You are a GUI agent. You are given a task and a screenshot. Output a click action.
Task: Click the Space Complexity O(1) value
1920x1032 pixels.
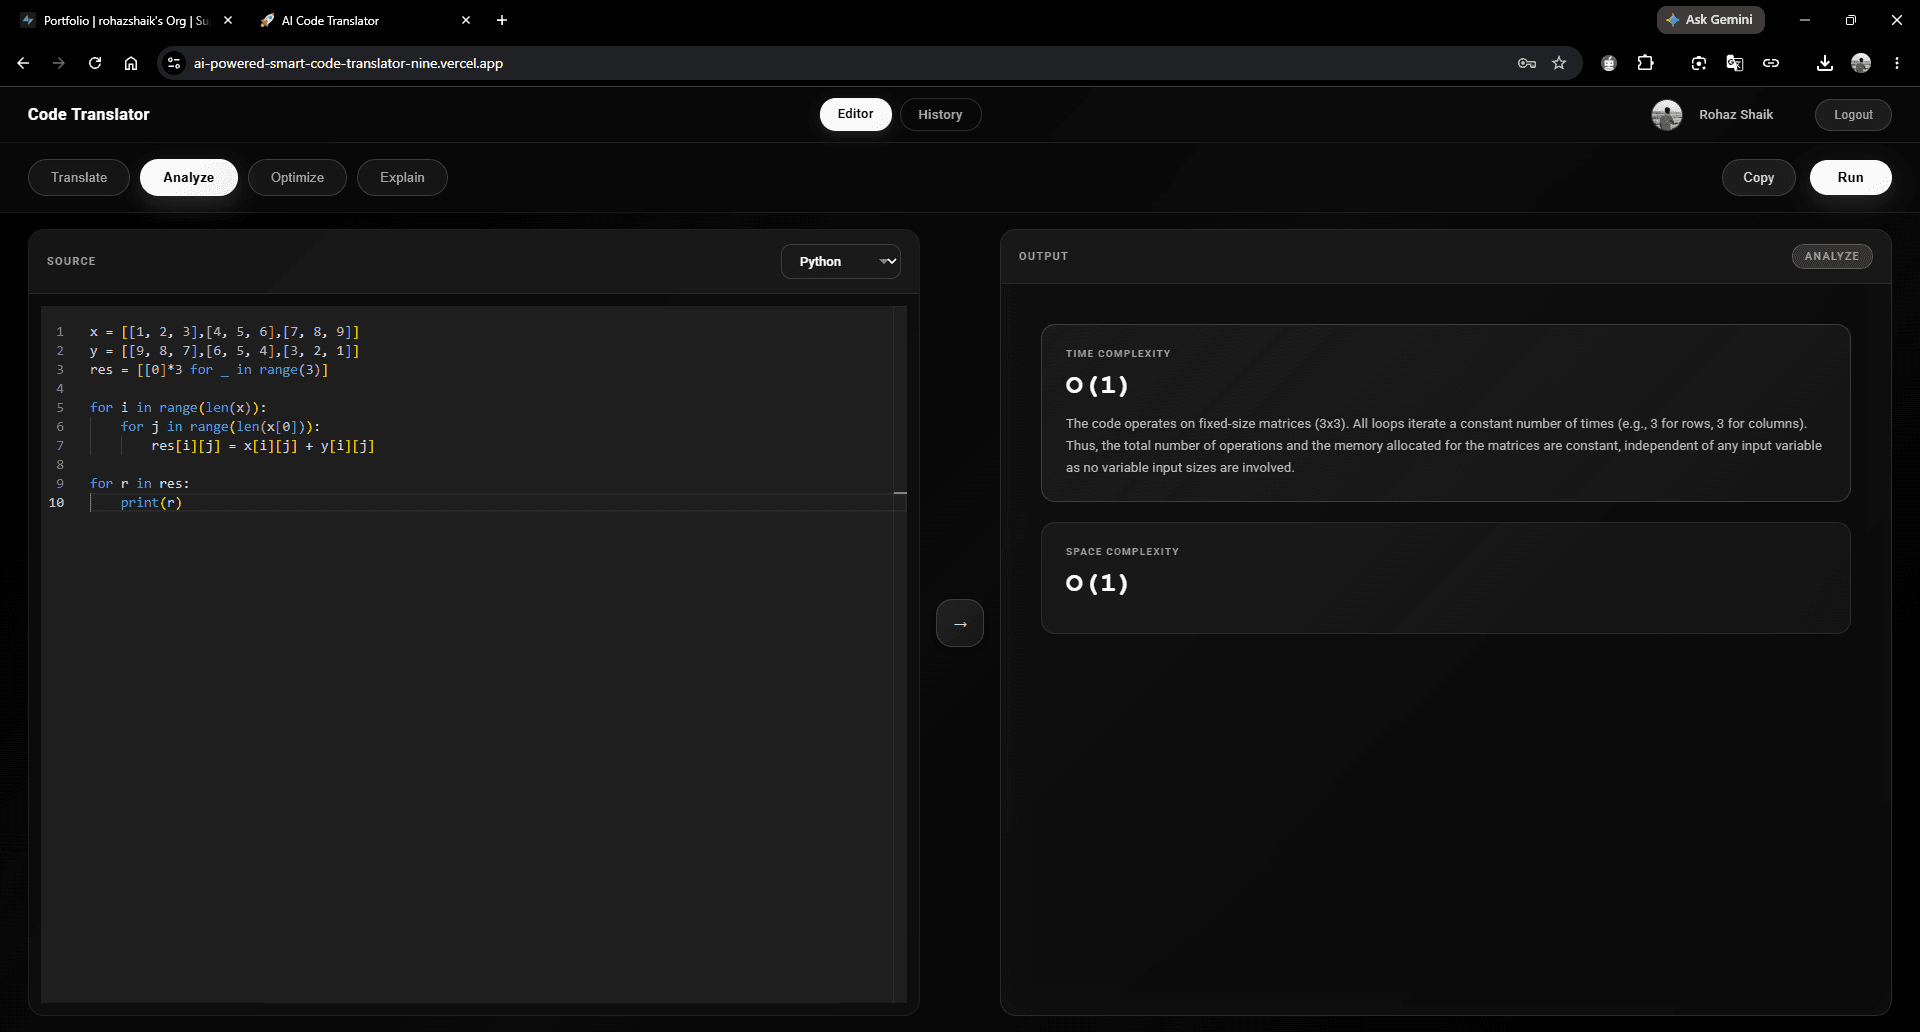(1097, 583)
